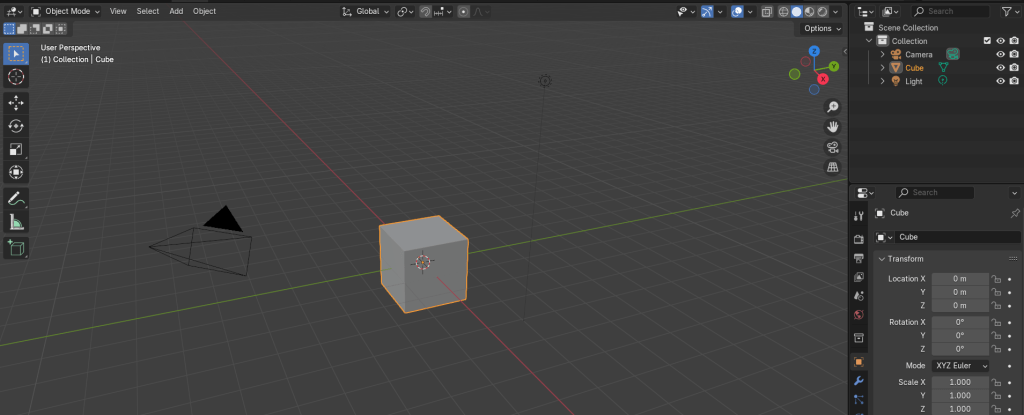Click the Options button in viewport
The width and height of the screenshot is (1024, 415).
click(x=821, y=28)
